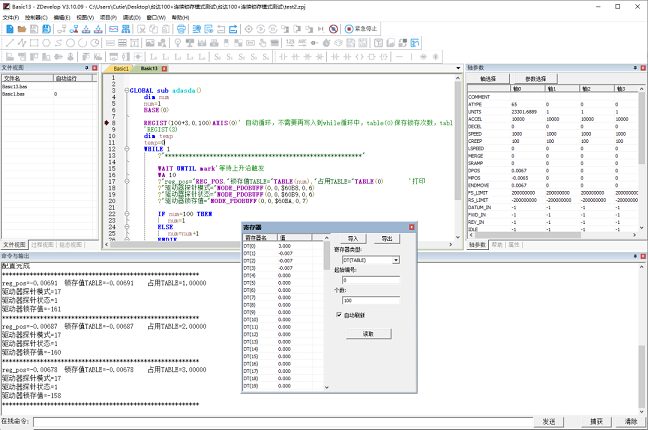Collapse the WHILE fold marker on line 12

coord(126,149)
